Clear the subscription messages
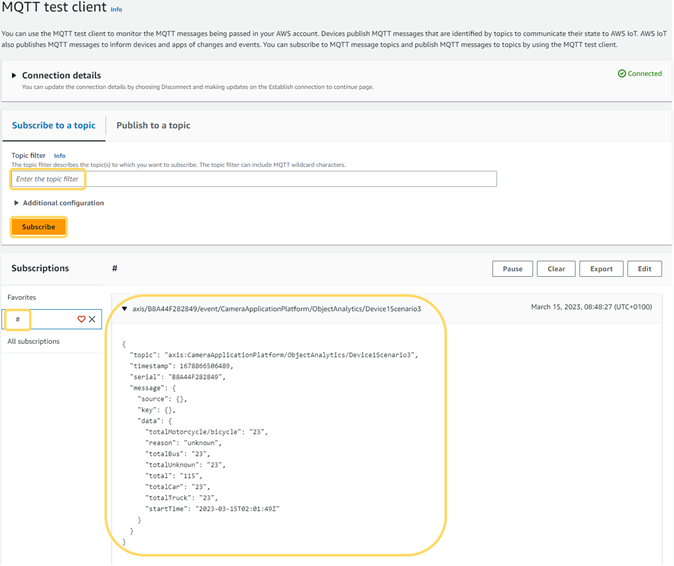This screenshot has width=674, height=566. click(x=556, y=269)
